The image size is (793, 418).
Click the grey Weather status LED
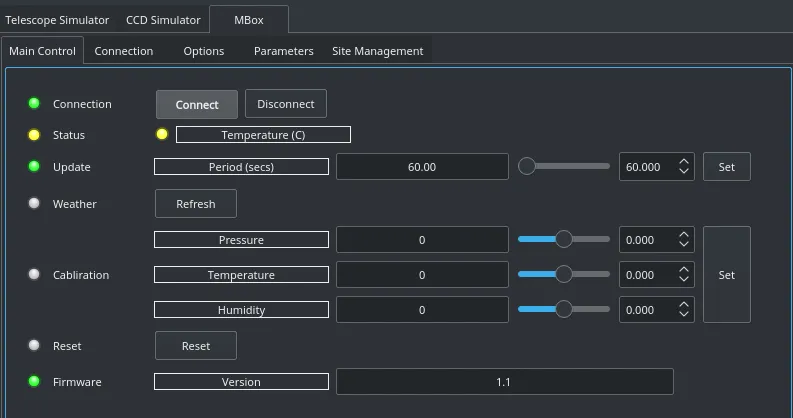[34, 203]
